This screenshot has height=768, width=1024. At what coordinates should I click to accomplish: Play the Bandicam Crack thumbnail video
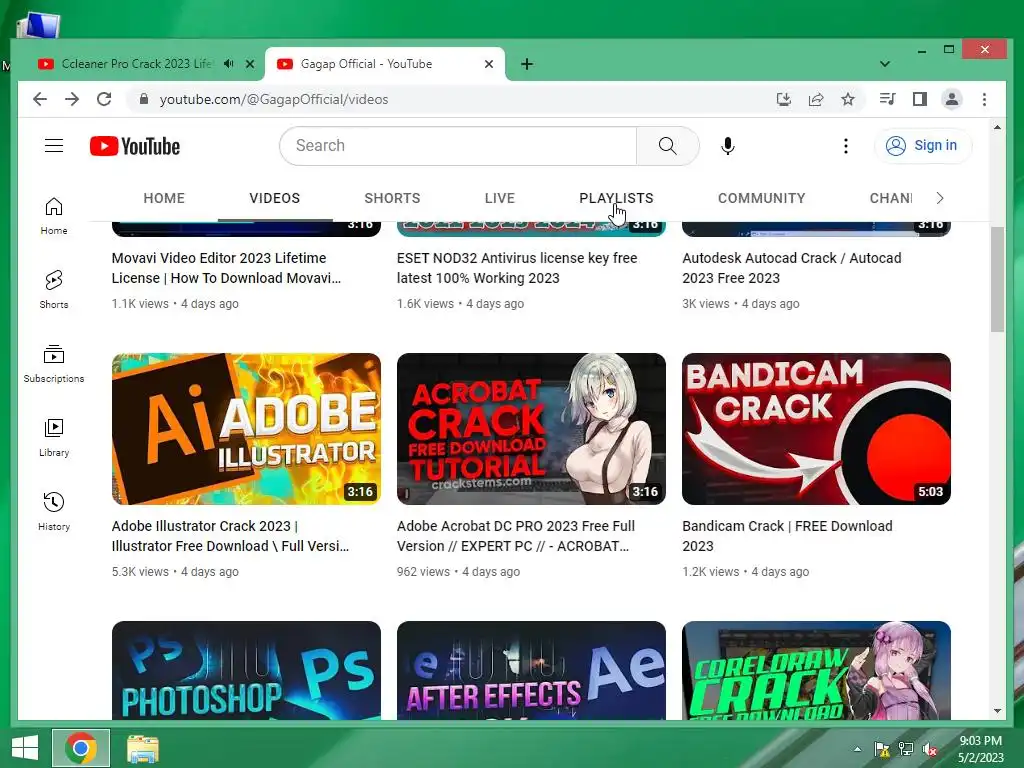click(x=816, y=428)
